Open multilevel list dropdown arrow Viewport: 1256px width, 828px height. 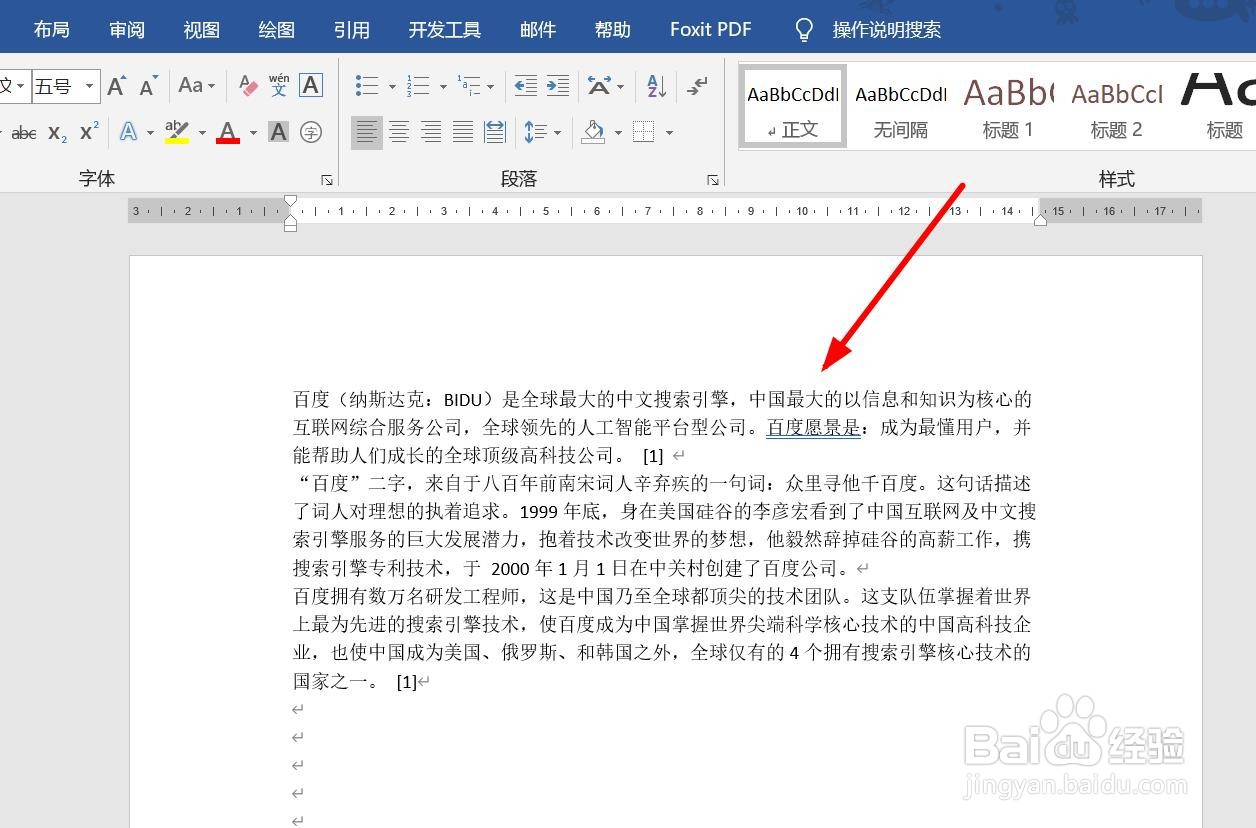coord(490,86)
